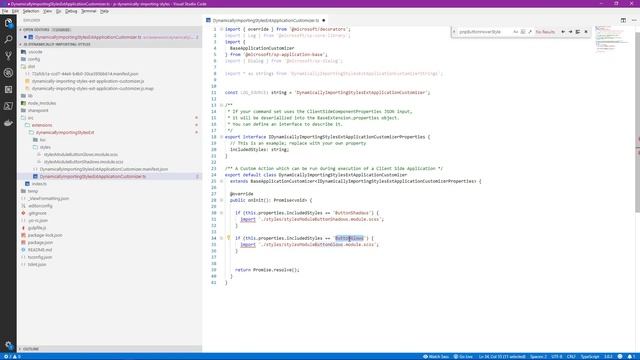Open the Source Control view
The width and height of the screenshot is (640, 360).
(8, 56)
